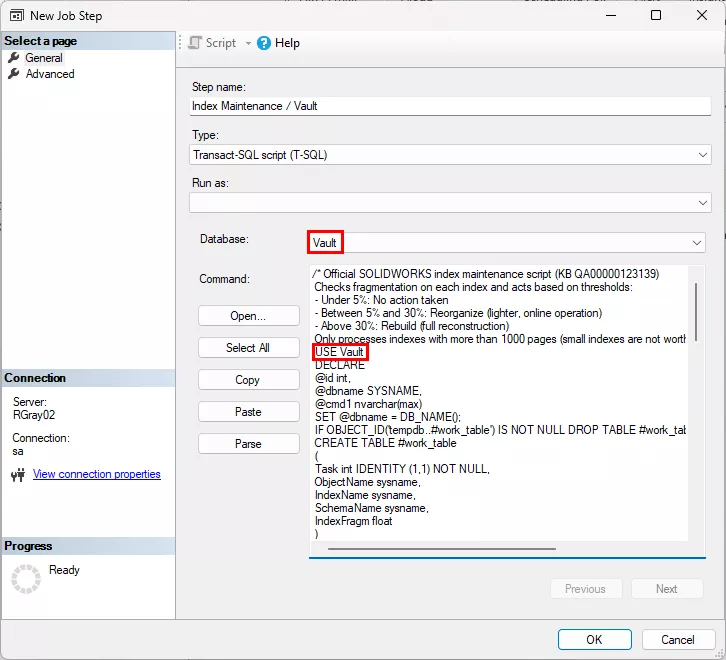
Task: Click the Paste button
Action: (249, 412)
